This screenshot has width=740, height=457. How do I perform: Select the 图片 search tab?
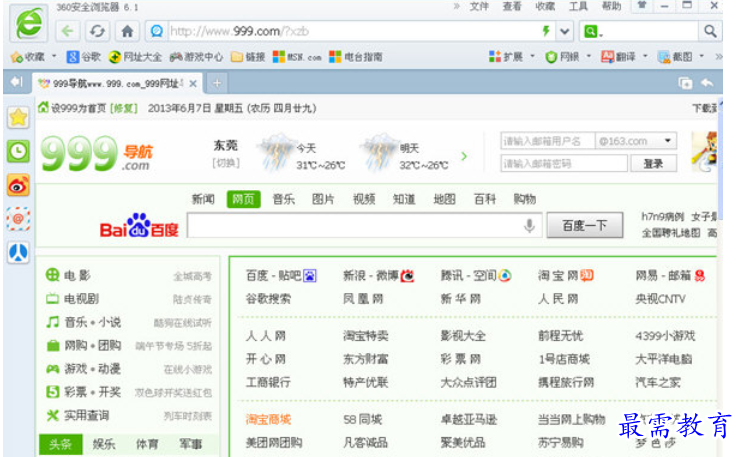(323, 199)
